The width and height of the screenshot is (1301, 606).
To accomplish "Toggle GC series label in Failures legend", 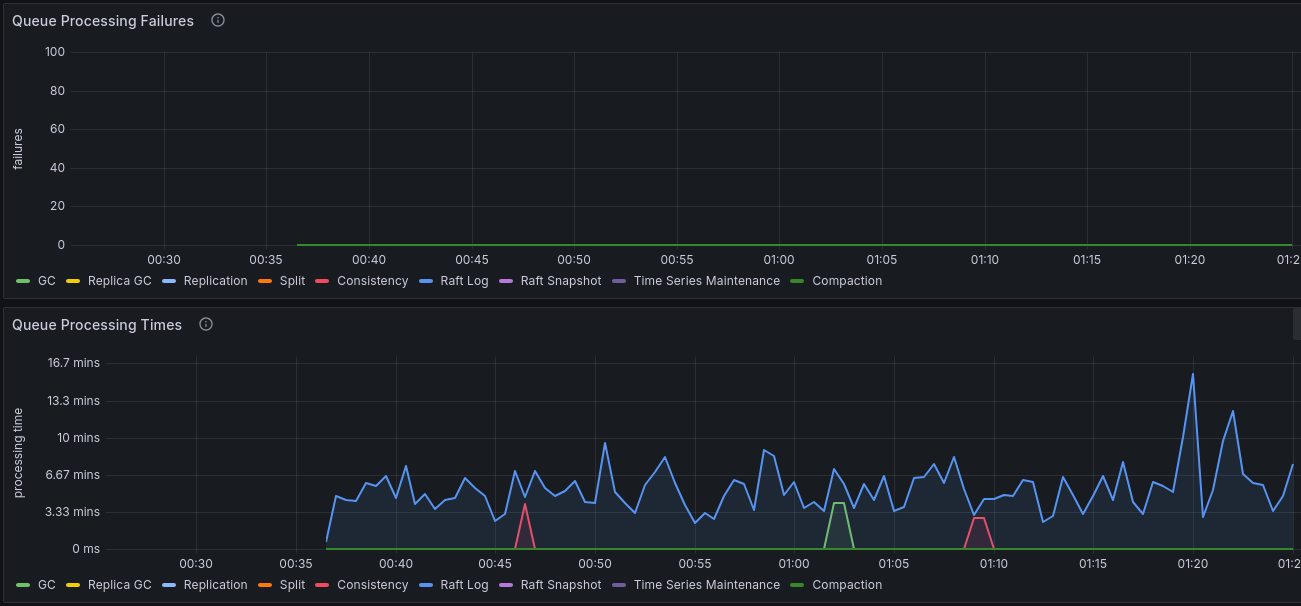I will click(x=46, y=281).
